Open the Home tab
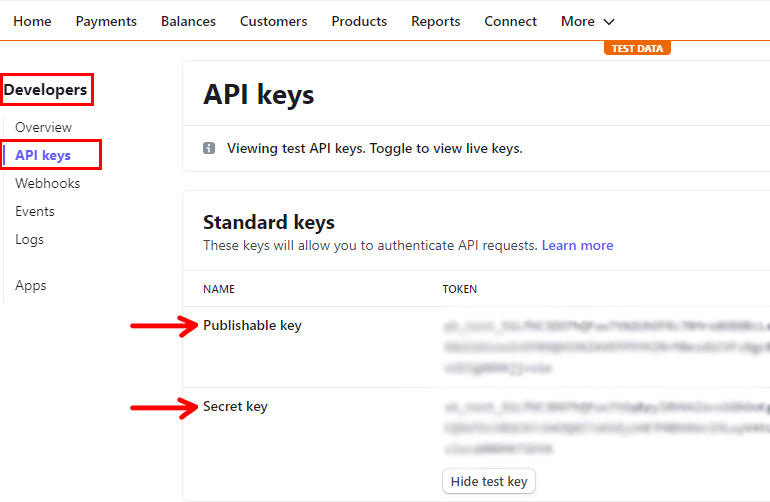Screen dimensions: 770x502 point(32,21)
